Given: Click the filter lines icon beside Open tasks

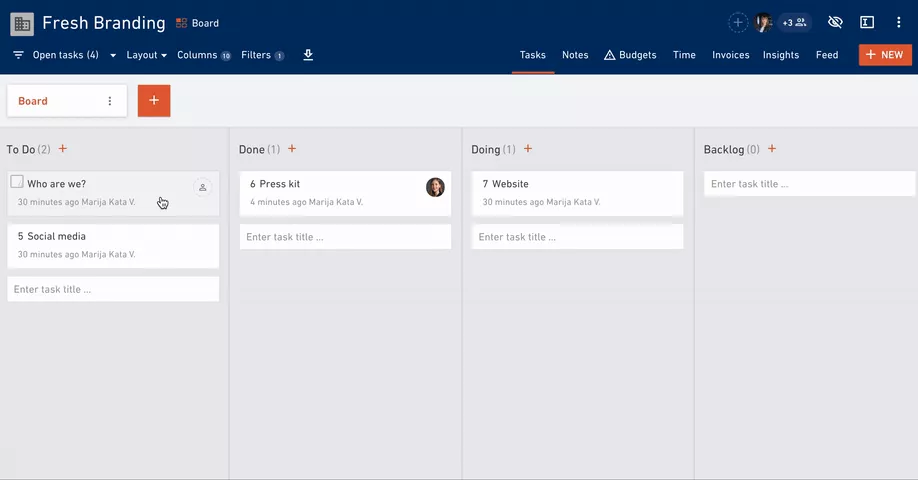Looking at the screenshot, I should (19, 55).
